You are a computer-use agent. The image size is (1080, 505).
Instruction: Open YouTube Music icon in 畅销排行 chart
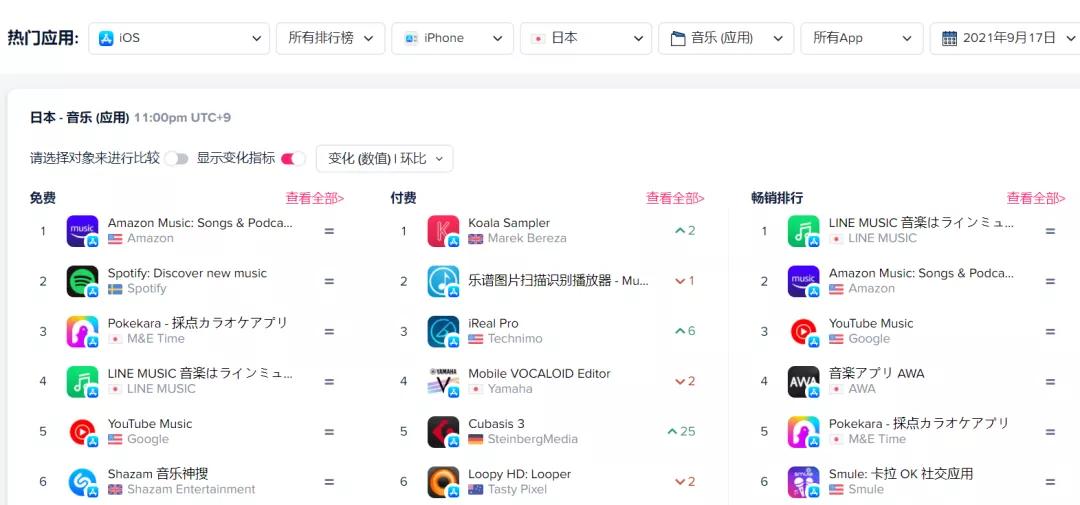(804, 331)
